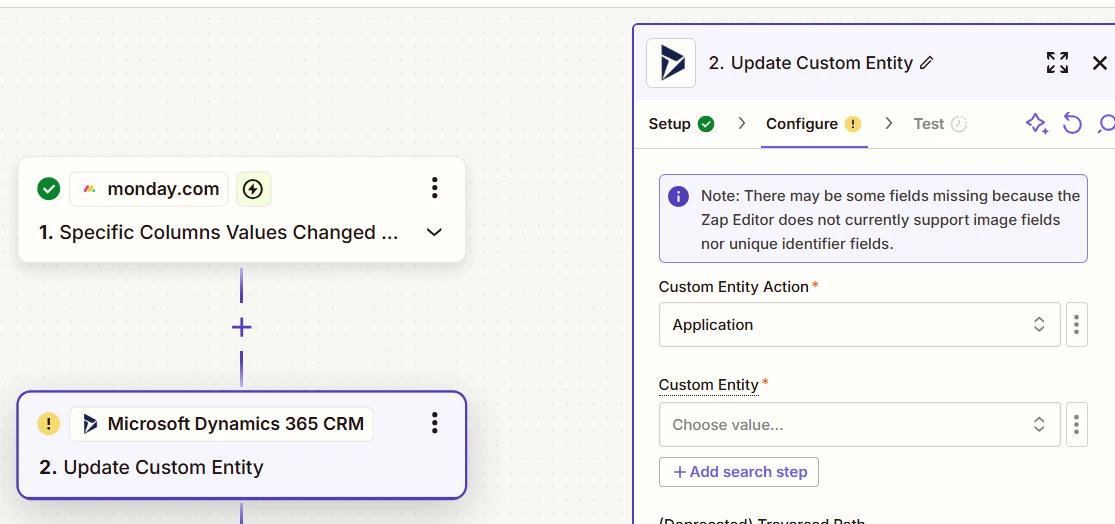Open the Custom Entity Choose value dropdown
This screenshot has height=524, width=1115.
pos(859,425)
